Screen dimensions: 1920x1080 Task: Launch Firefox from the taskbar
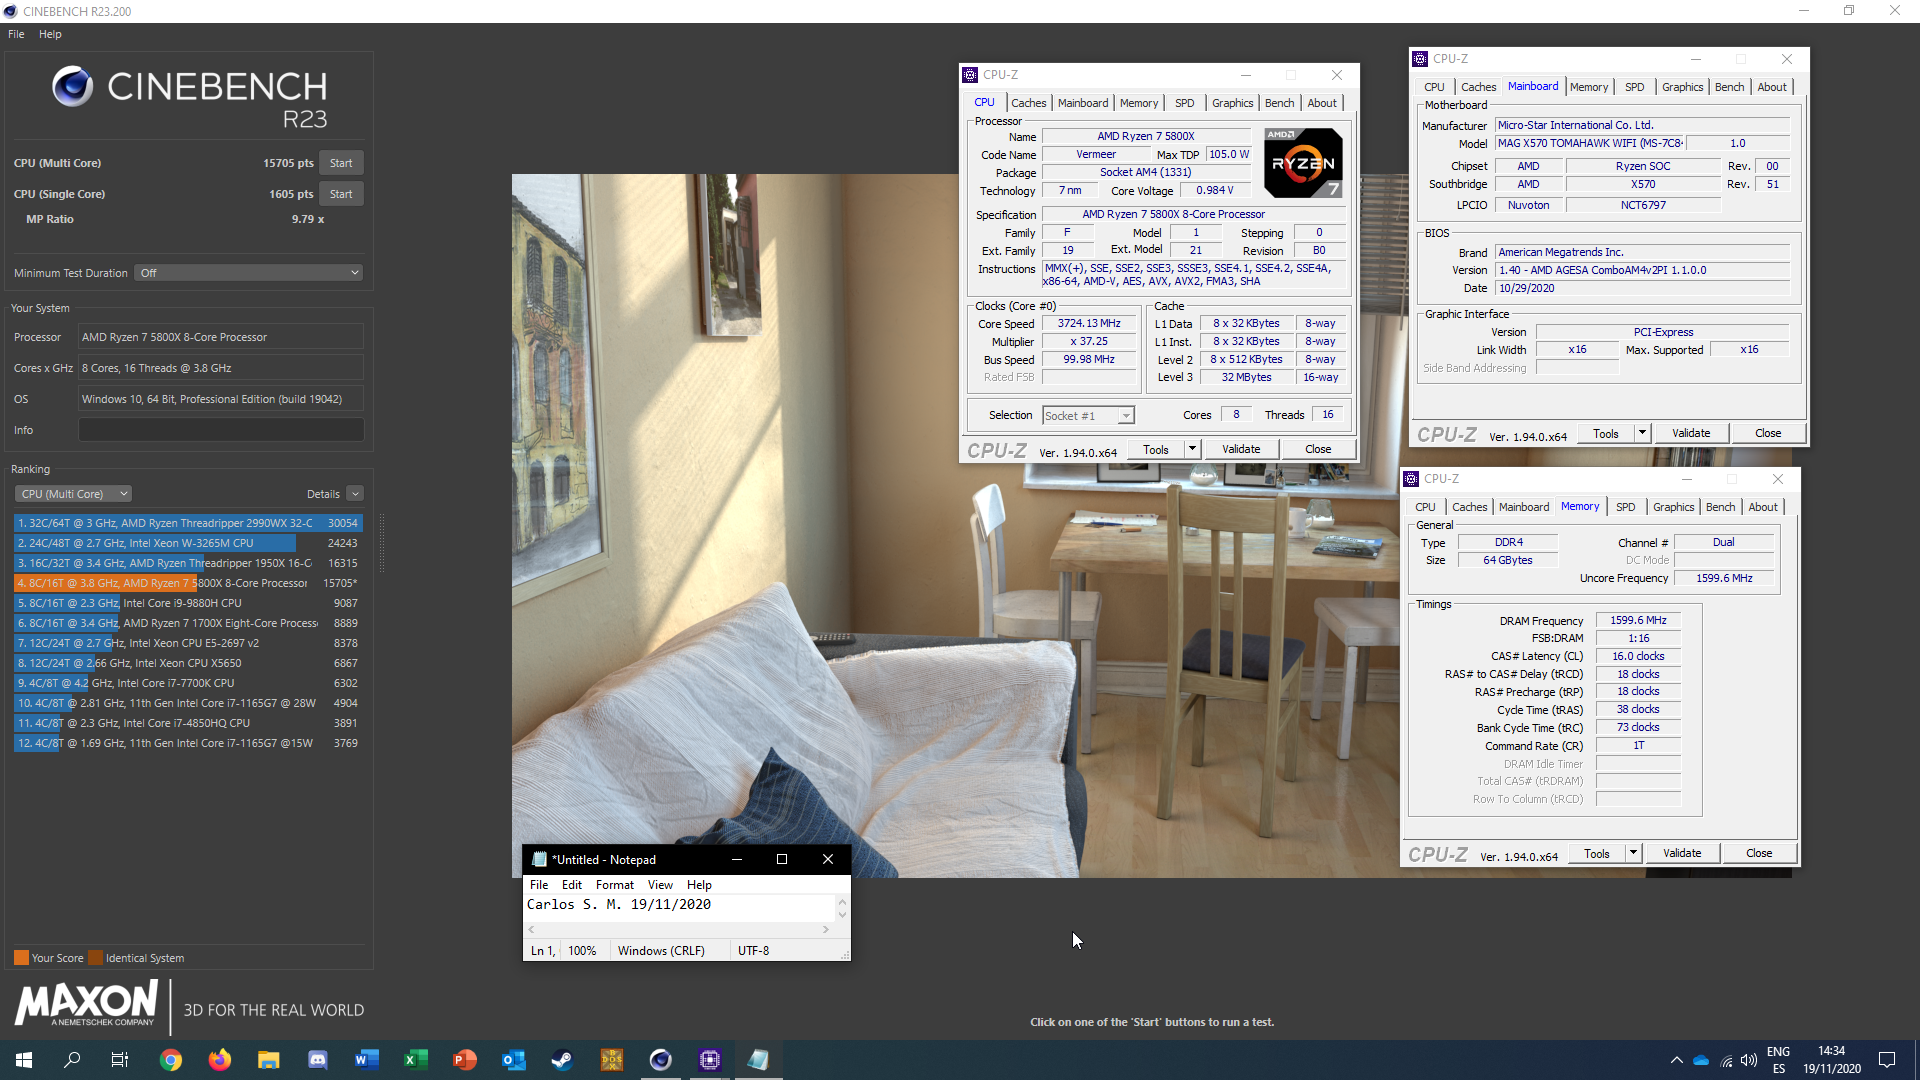220,1060
